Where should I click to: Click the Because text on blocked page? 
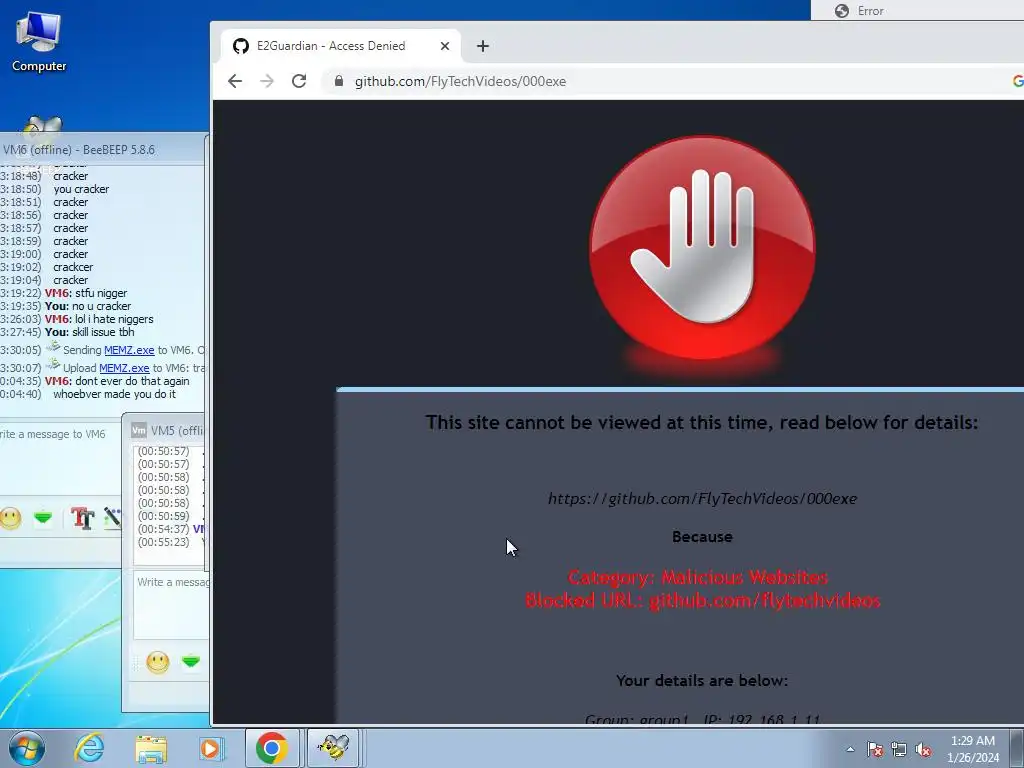click(x=702, y=537)
